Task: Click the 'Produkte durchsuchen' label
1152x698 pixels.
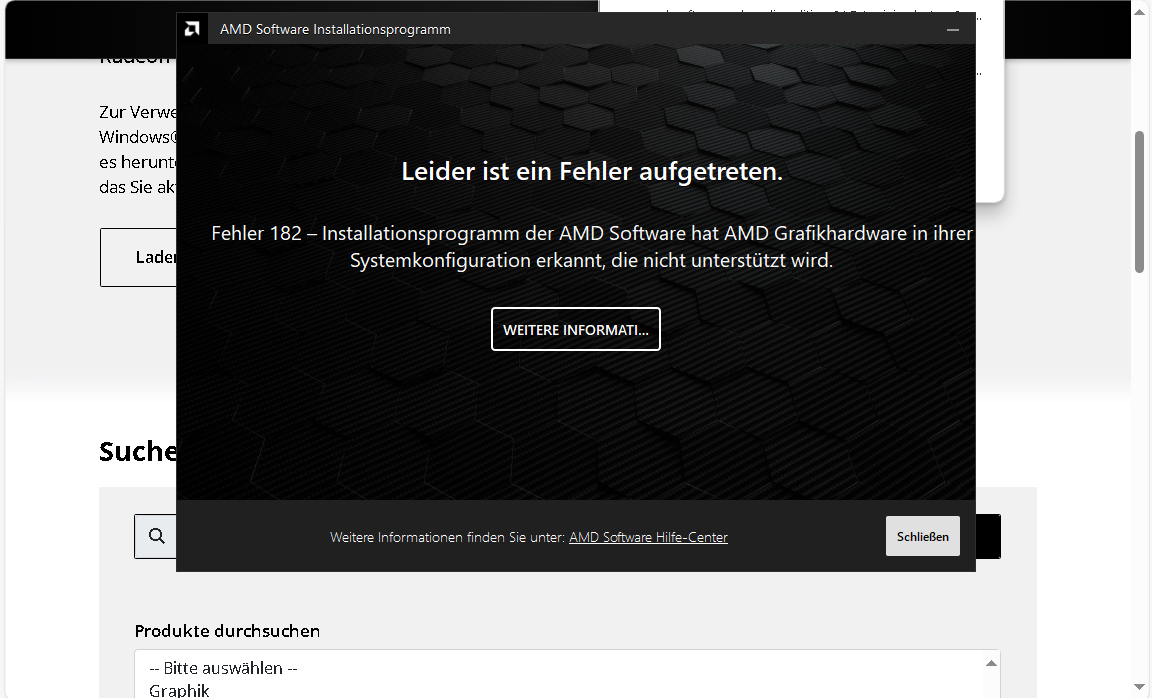Action: point(227,631)
